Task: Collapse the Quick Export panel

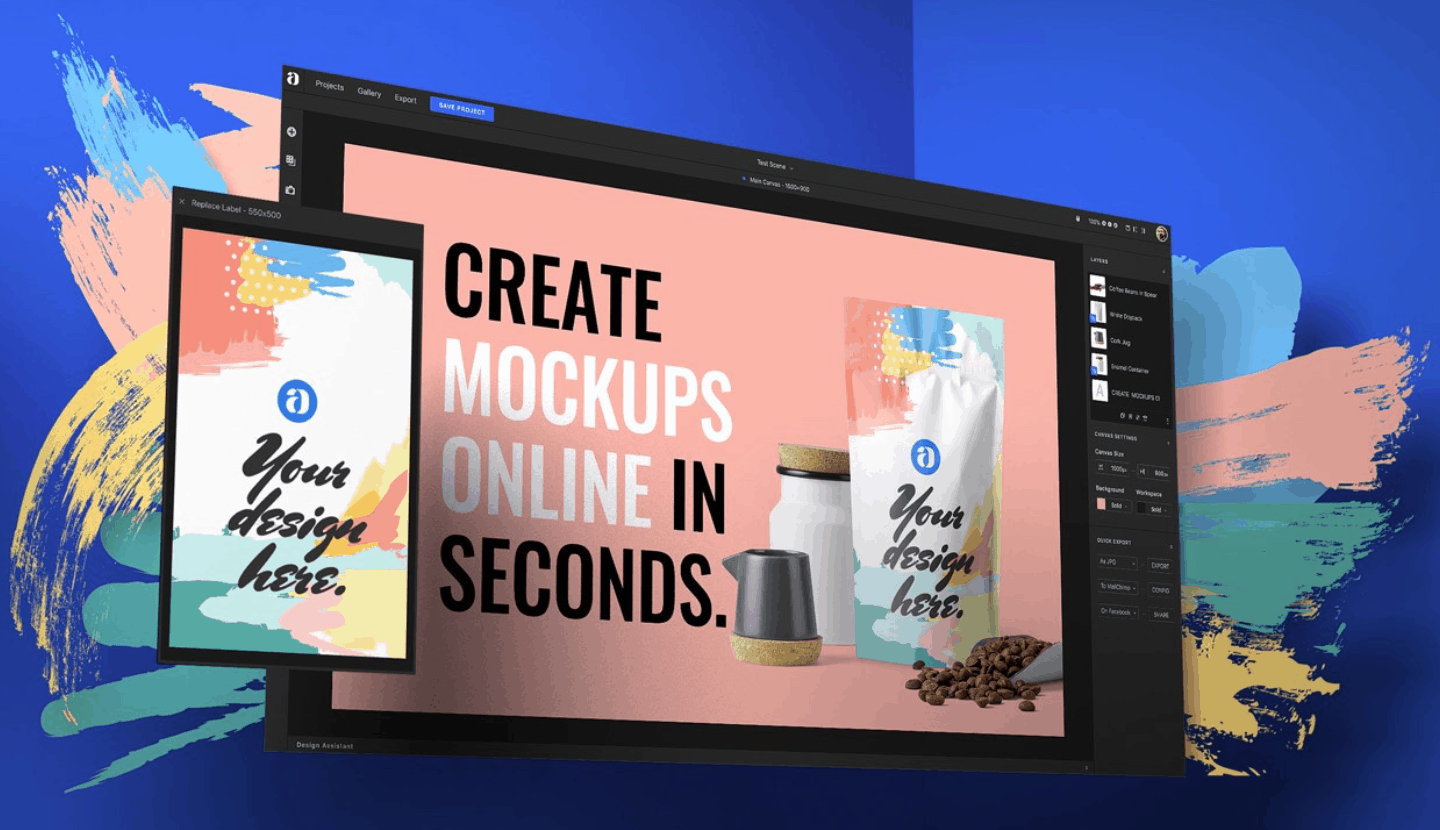Action: 1171,546
